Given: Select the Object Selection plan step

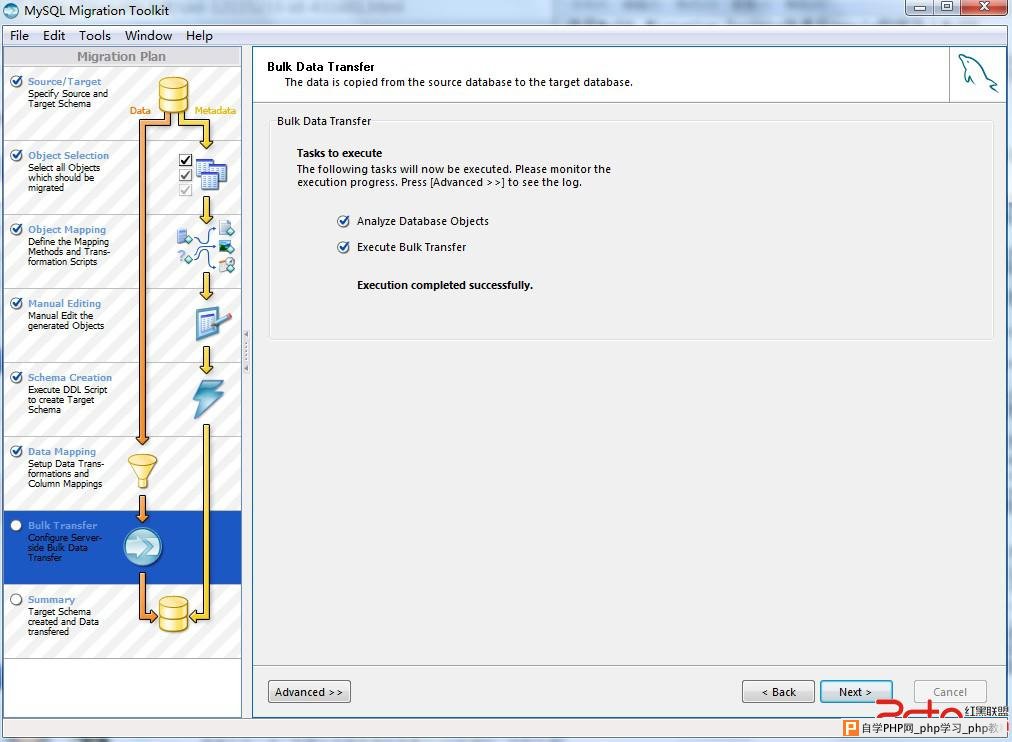Looking at the screenshot, I should 123,177.
